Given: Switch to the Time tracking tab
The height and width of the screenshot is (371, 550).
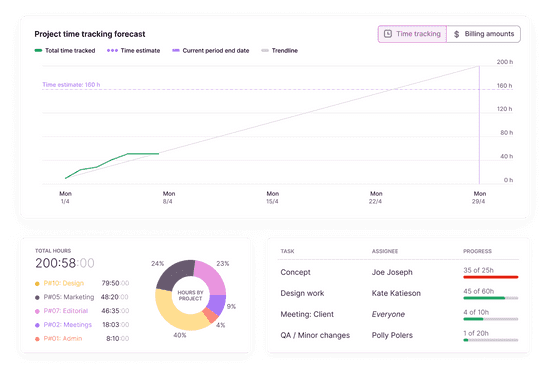Looking at the screenshot, I should pos(412,34).
